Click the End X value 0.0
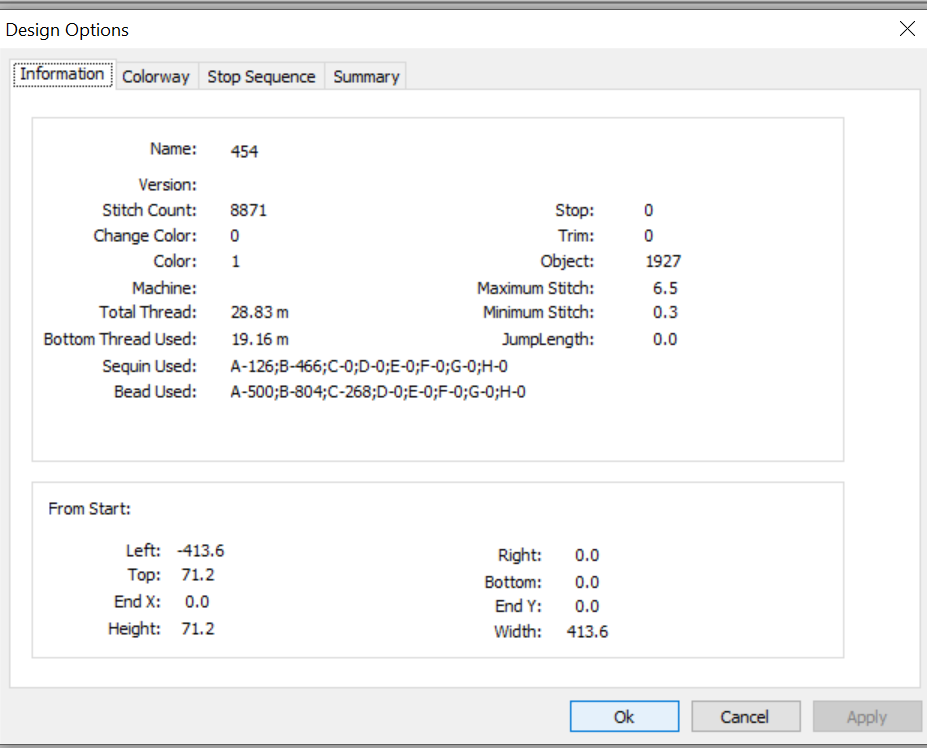Screen dimensions: 927x748 coord(197,602)
